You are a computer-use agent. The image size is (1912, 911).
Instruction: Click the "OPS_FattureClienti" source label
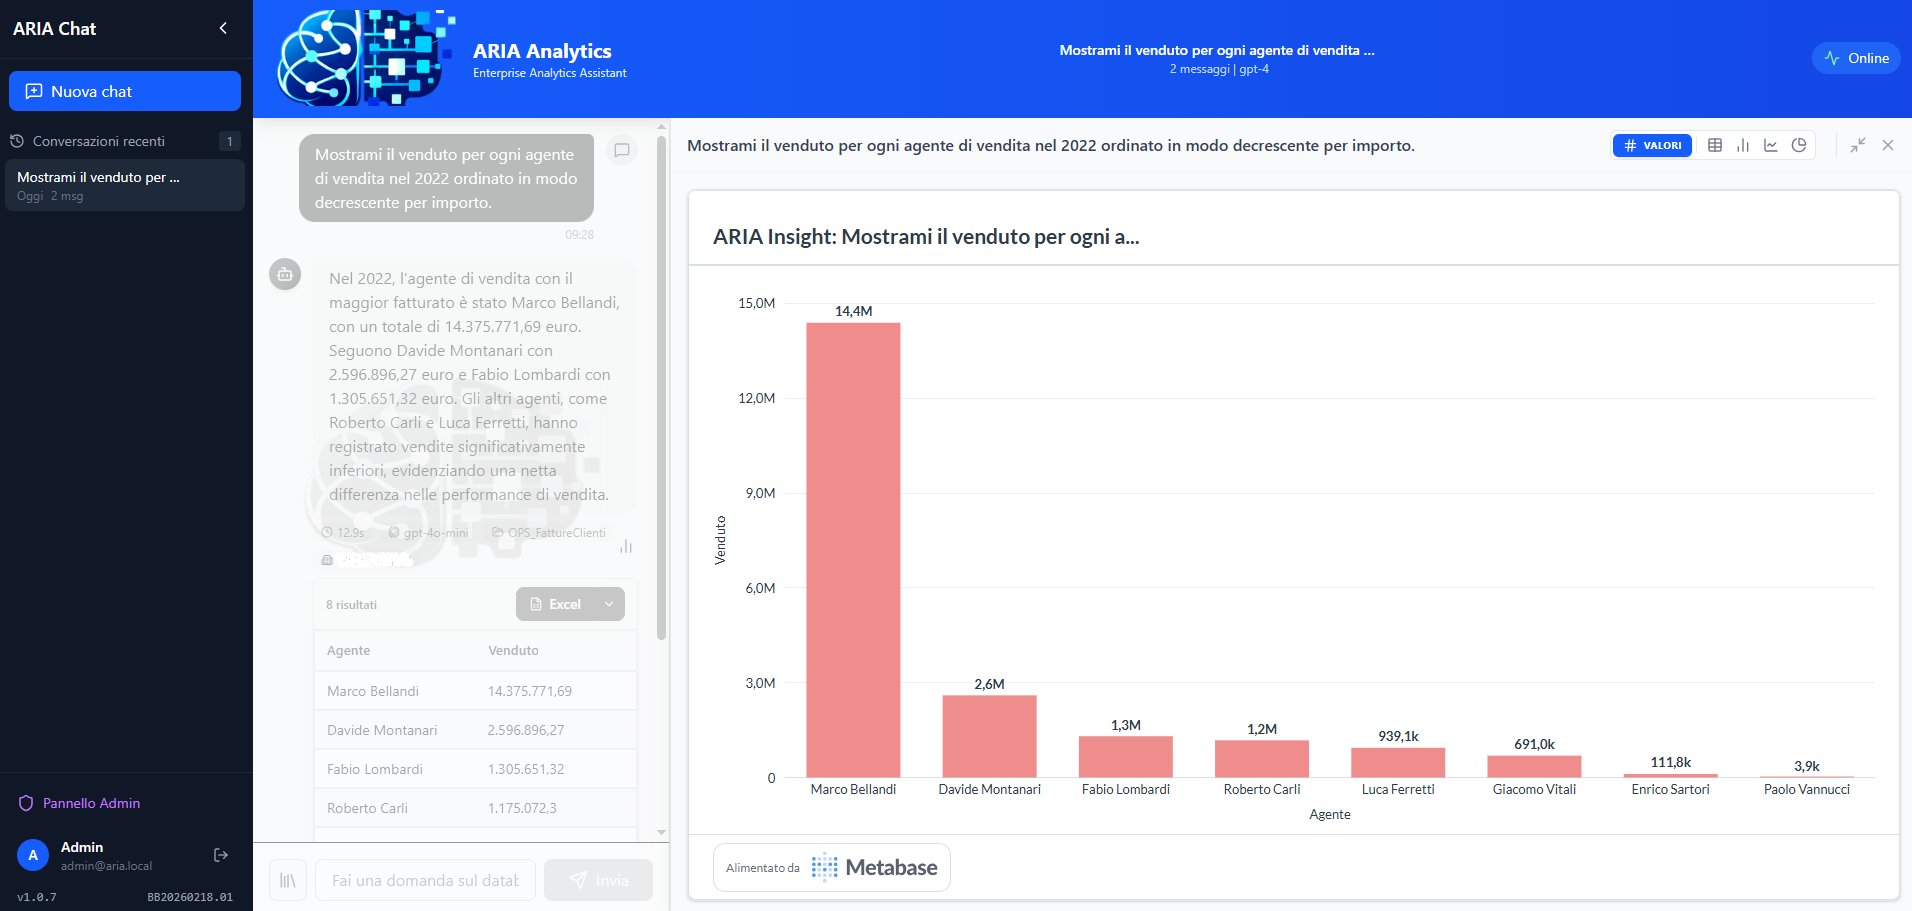[x=549, y=533]
